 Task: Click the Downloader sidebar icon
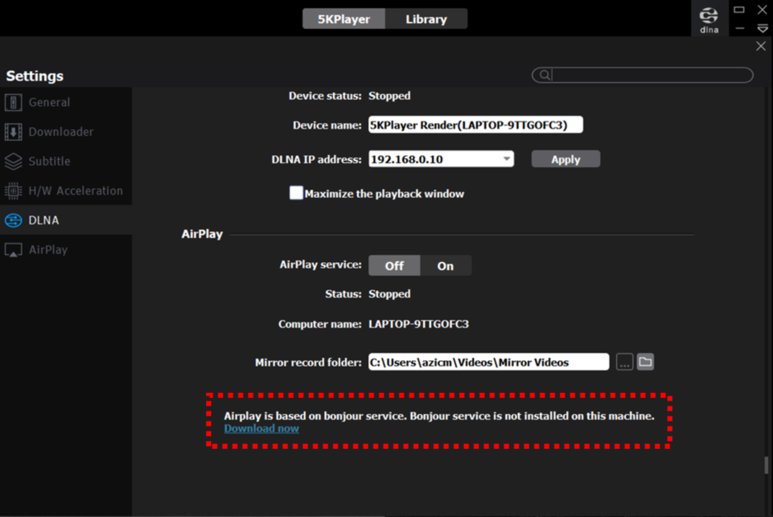pyautogui.click(x=13, y=132)
